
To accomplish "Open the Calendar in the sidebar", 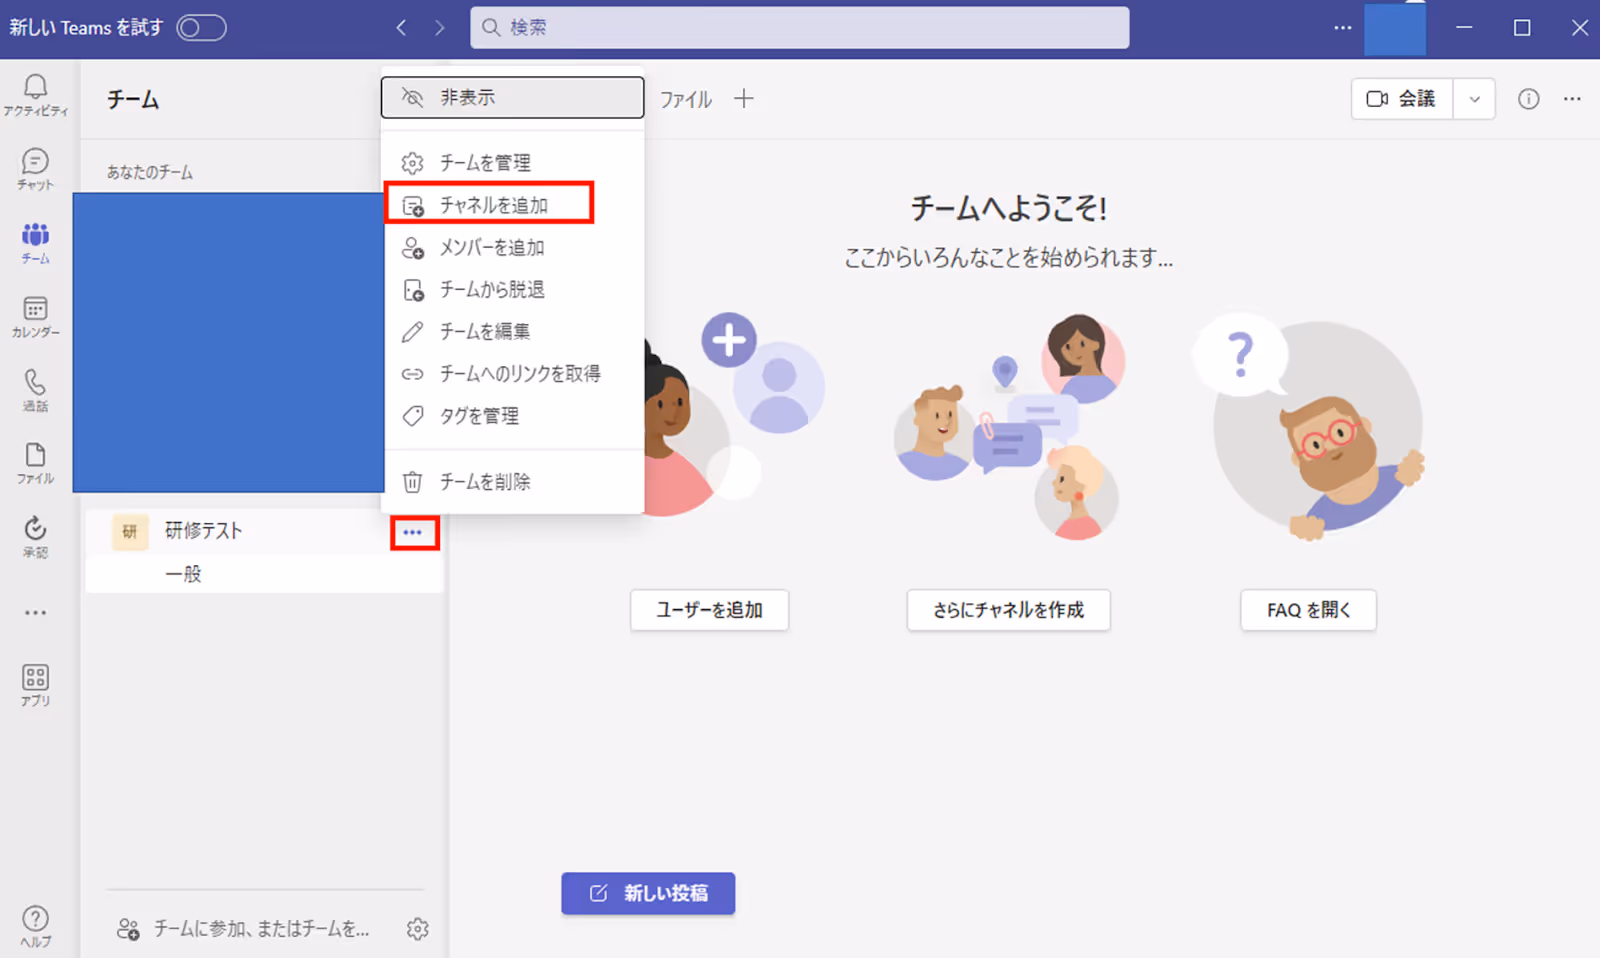I will [x=36, y=317].
